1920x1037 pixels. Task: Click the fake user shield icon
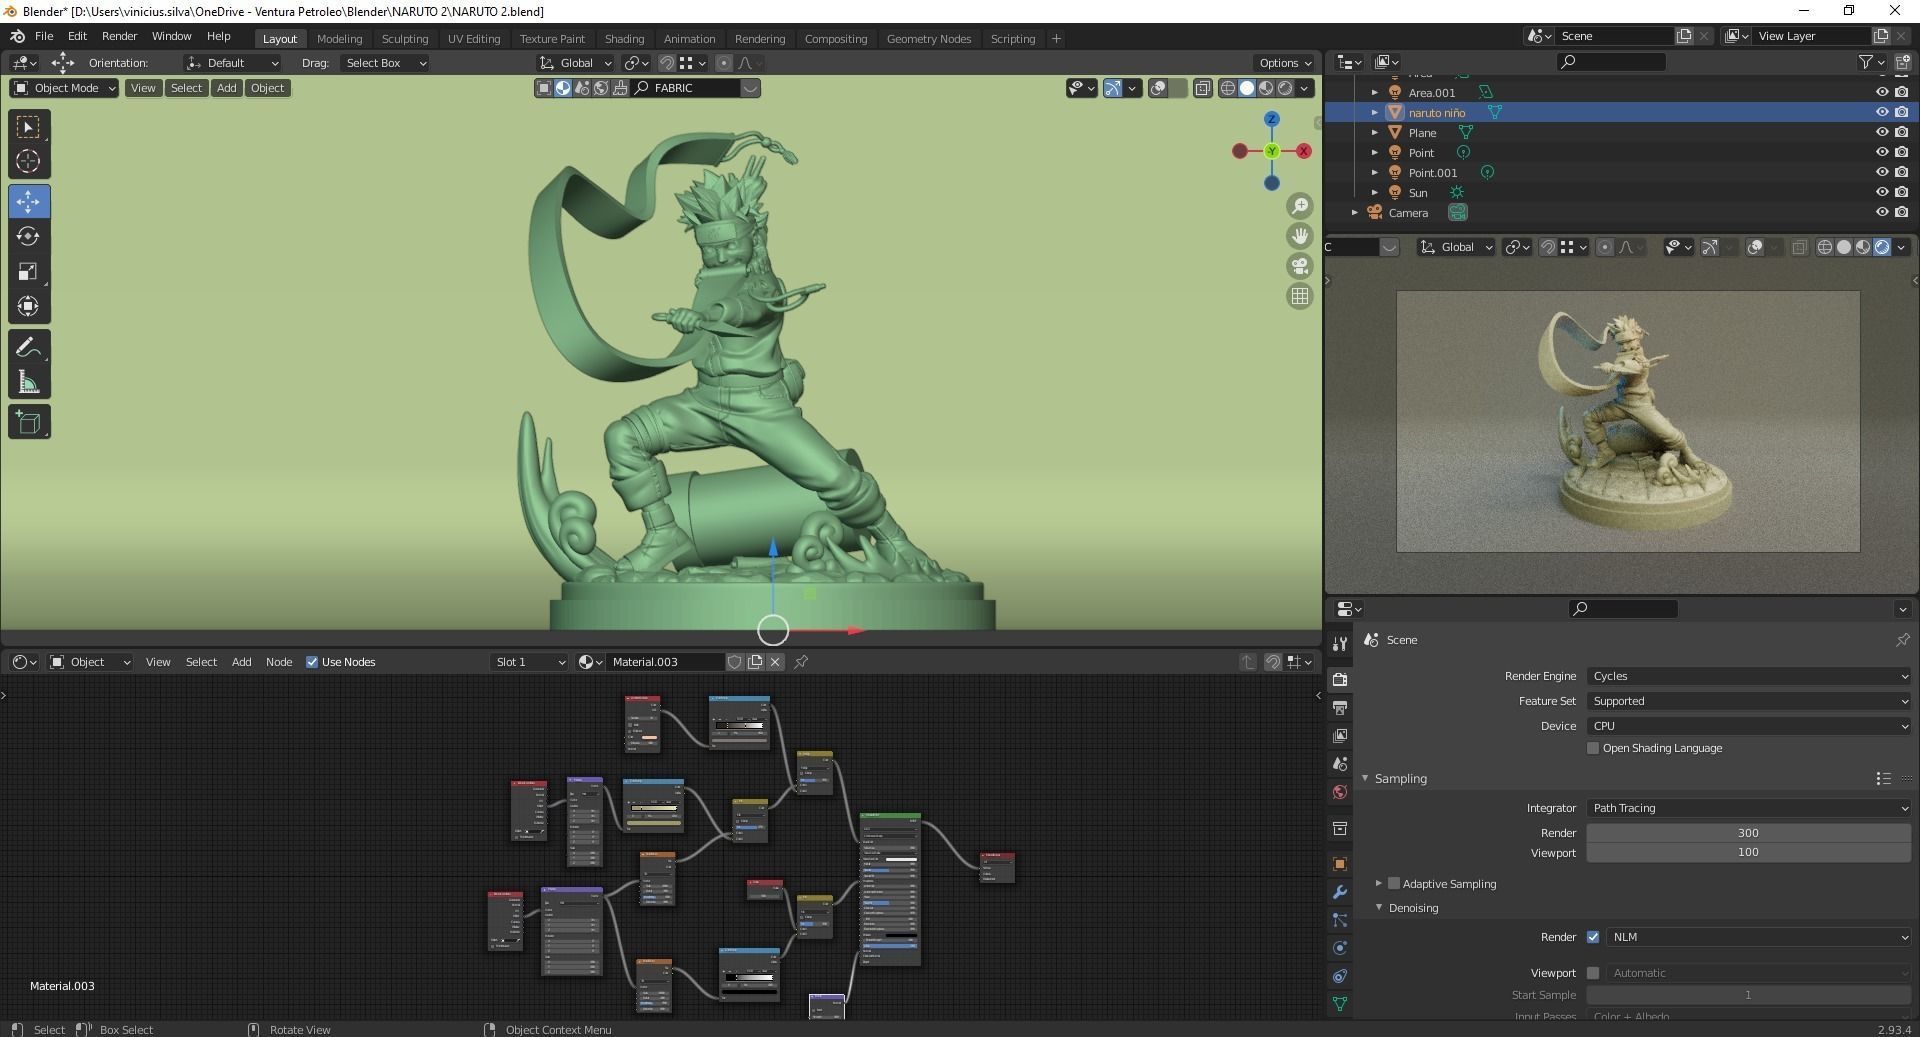tap(735, 662)
